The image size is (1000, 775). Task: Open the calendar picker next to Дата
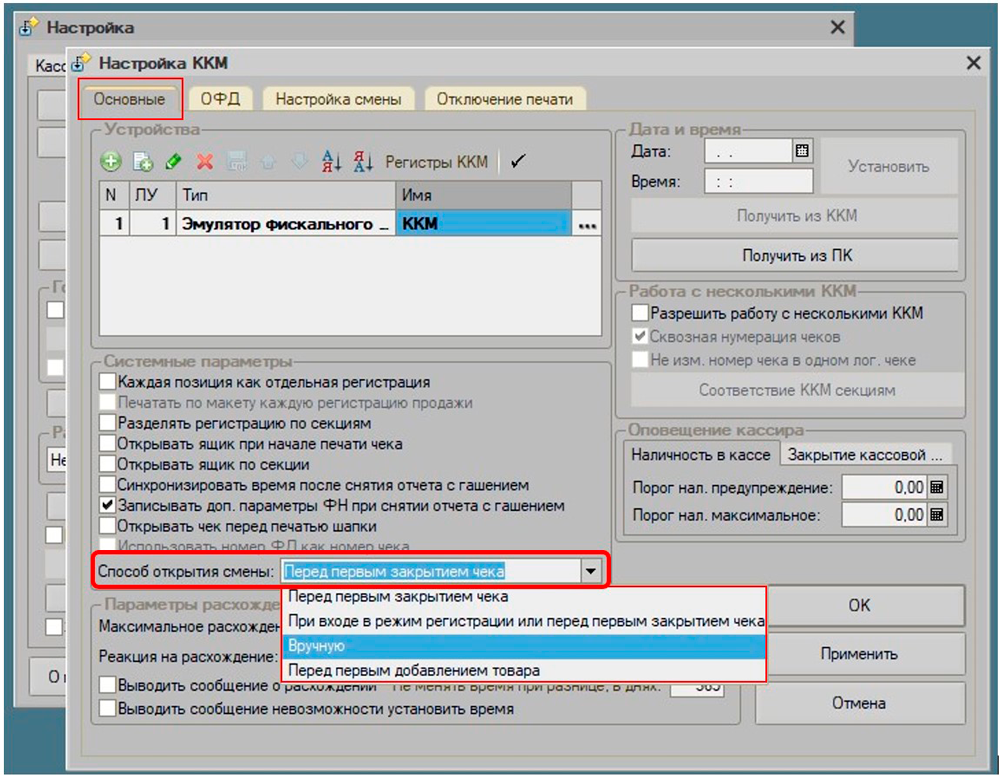(801, 151)
